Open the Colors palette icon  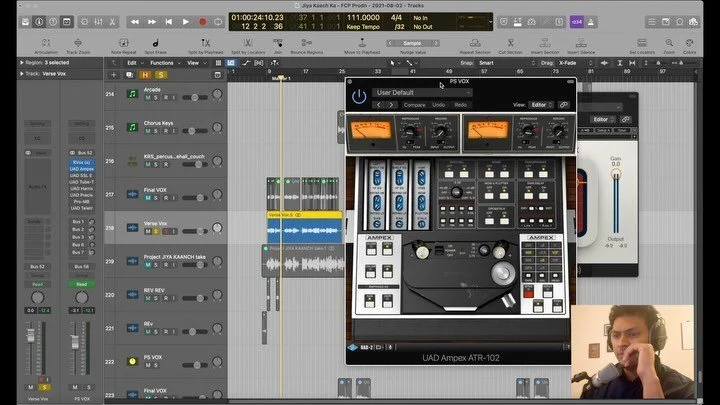(689, 43)
